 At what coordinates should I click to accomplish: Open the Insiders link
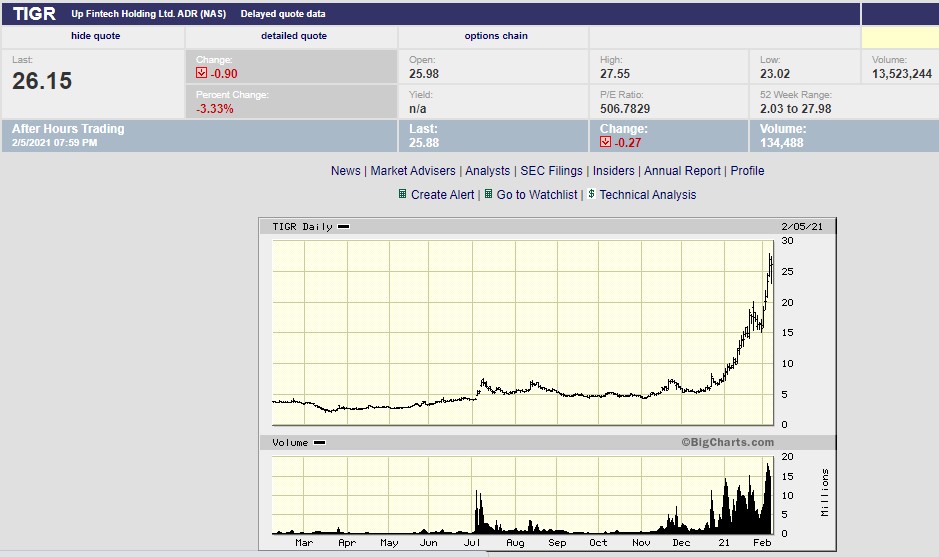pos(613,171)
